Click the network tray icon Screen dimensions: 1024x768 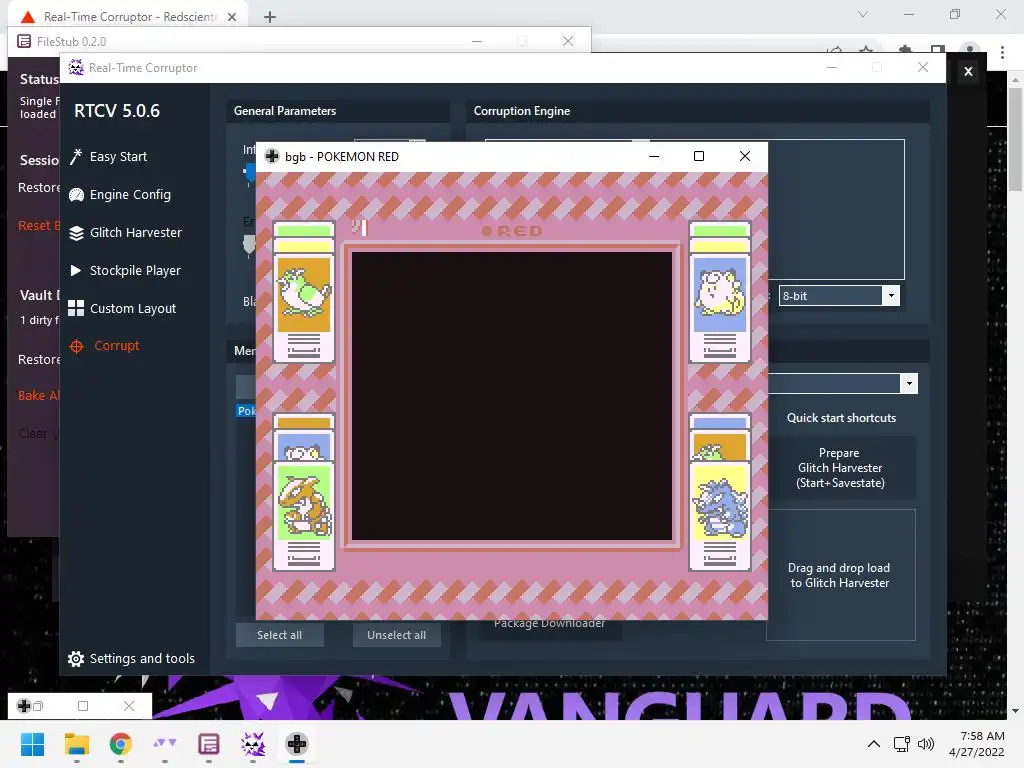(902, 744)
